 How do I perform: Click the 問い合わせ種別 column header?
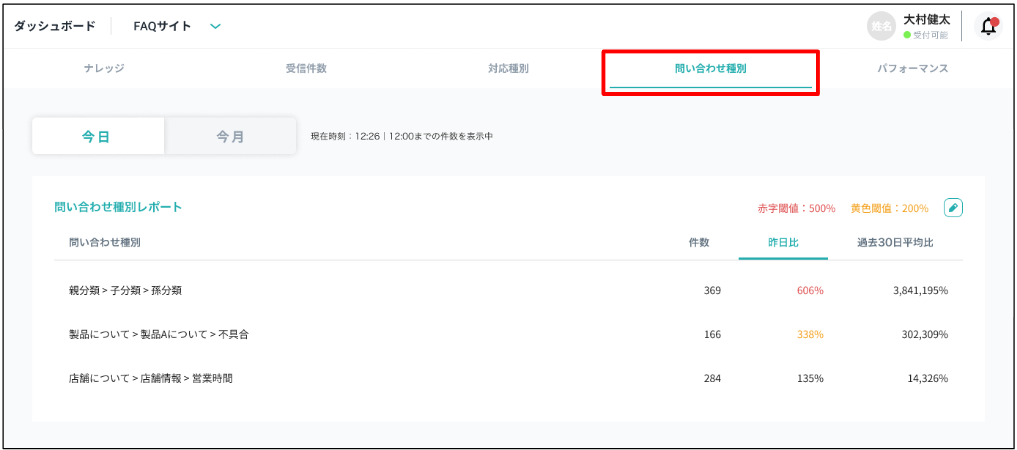pyautogui.click(x=105, y=243)
